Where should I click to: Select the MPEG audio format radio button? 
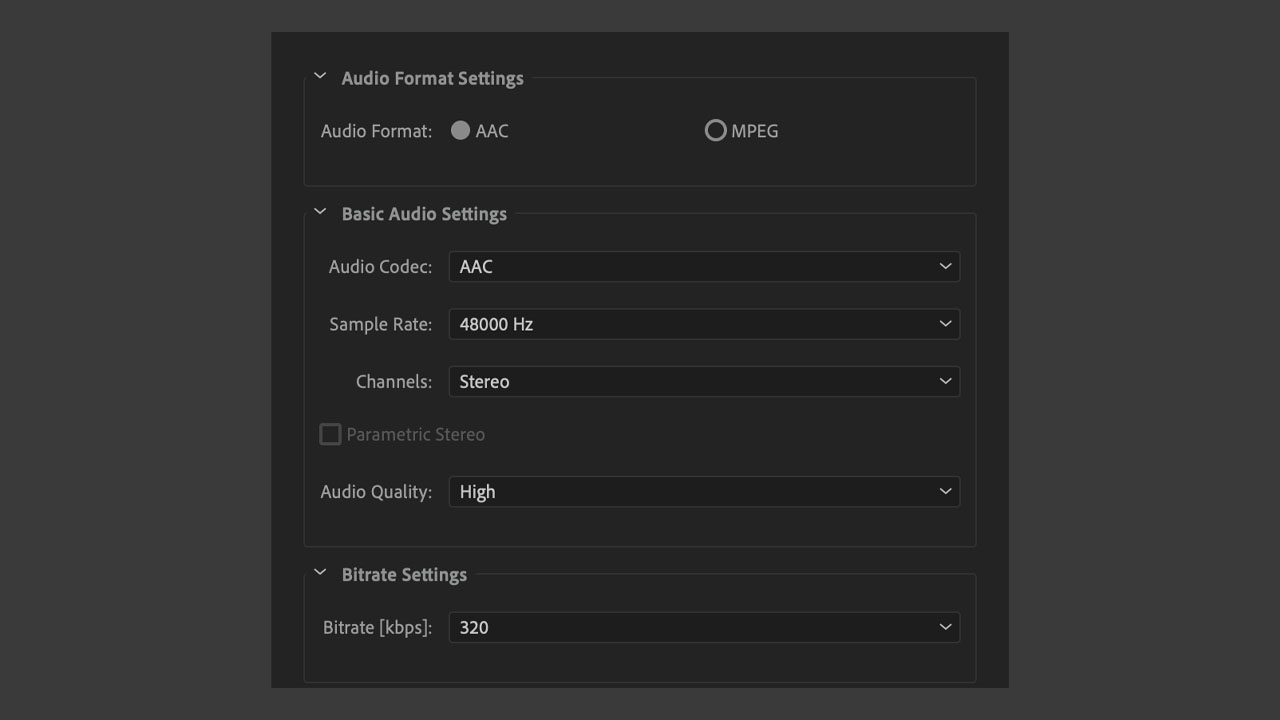[x=715, y=130]
